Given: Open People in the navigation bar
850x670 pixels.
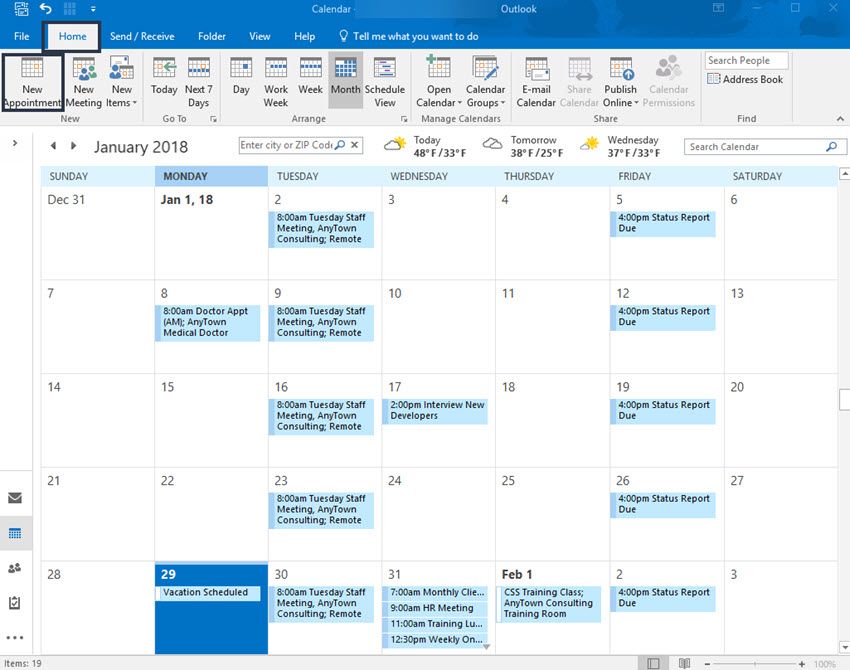Looking at the screenshot, I should pos(15,568).
